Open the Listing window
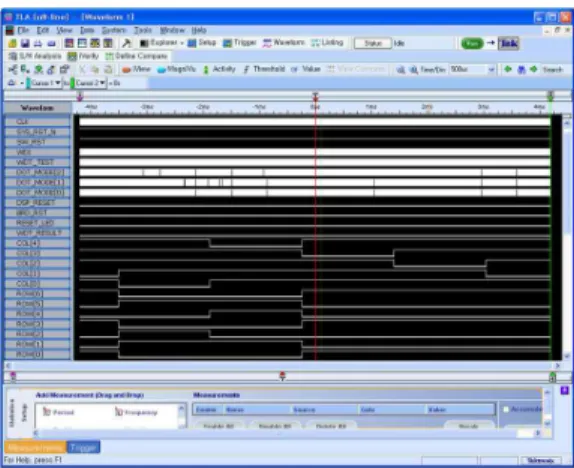Screen dimensions: 574x468 pos(327,43)
